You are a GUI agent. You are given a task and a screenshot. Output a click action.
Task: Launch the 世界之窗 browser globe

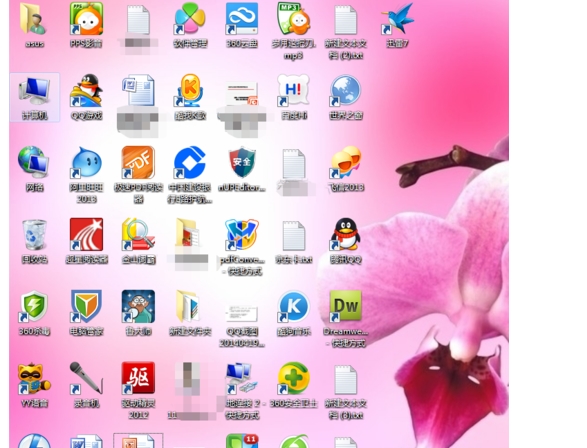click(346, 97)
